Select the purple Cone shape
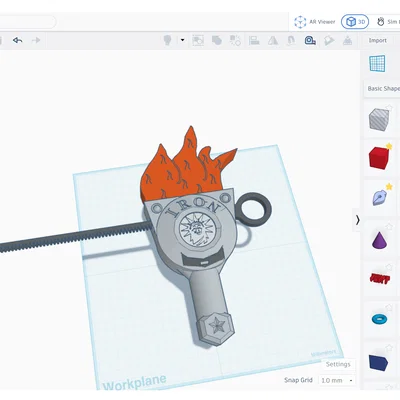Viewport: 400px width, 400px height. coord(379,240)
